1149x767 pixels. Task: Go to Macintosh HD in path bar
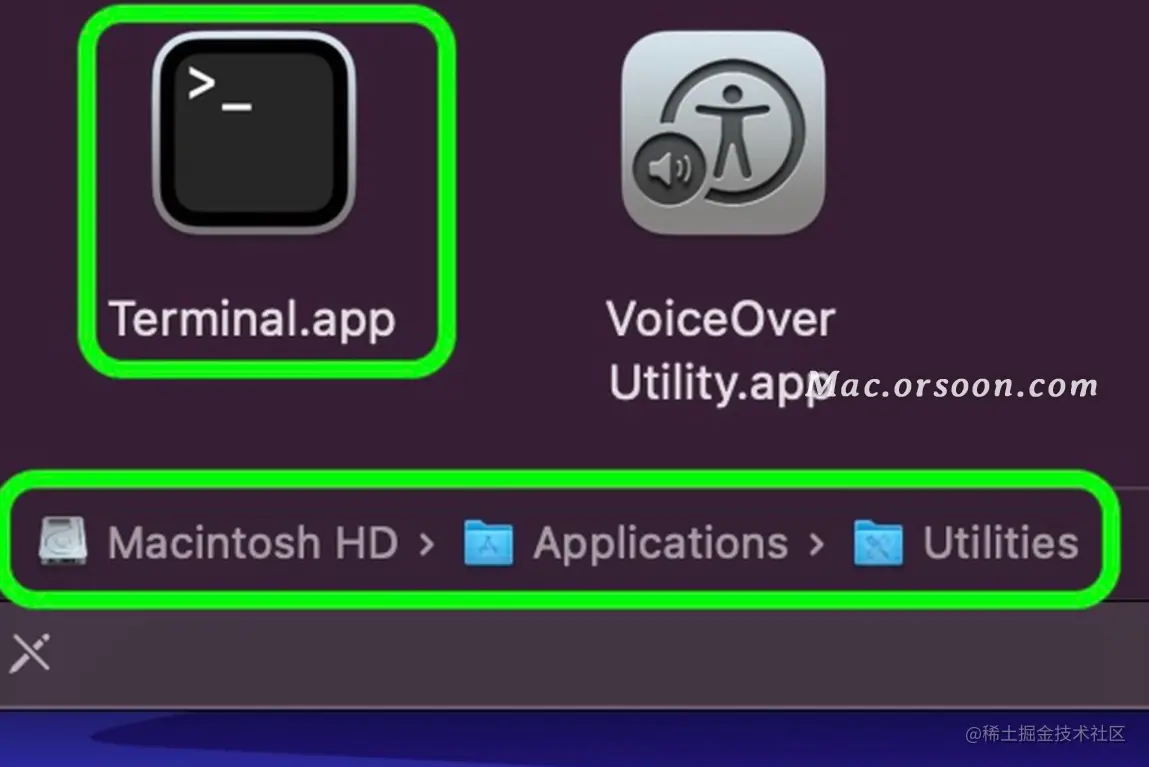[253, 543]
